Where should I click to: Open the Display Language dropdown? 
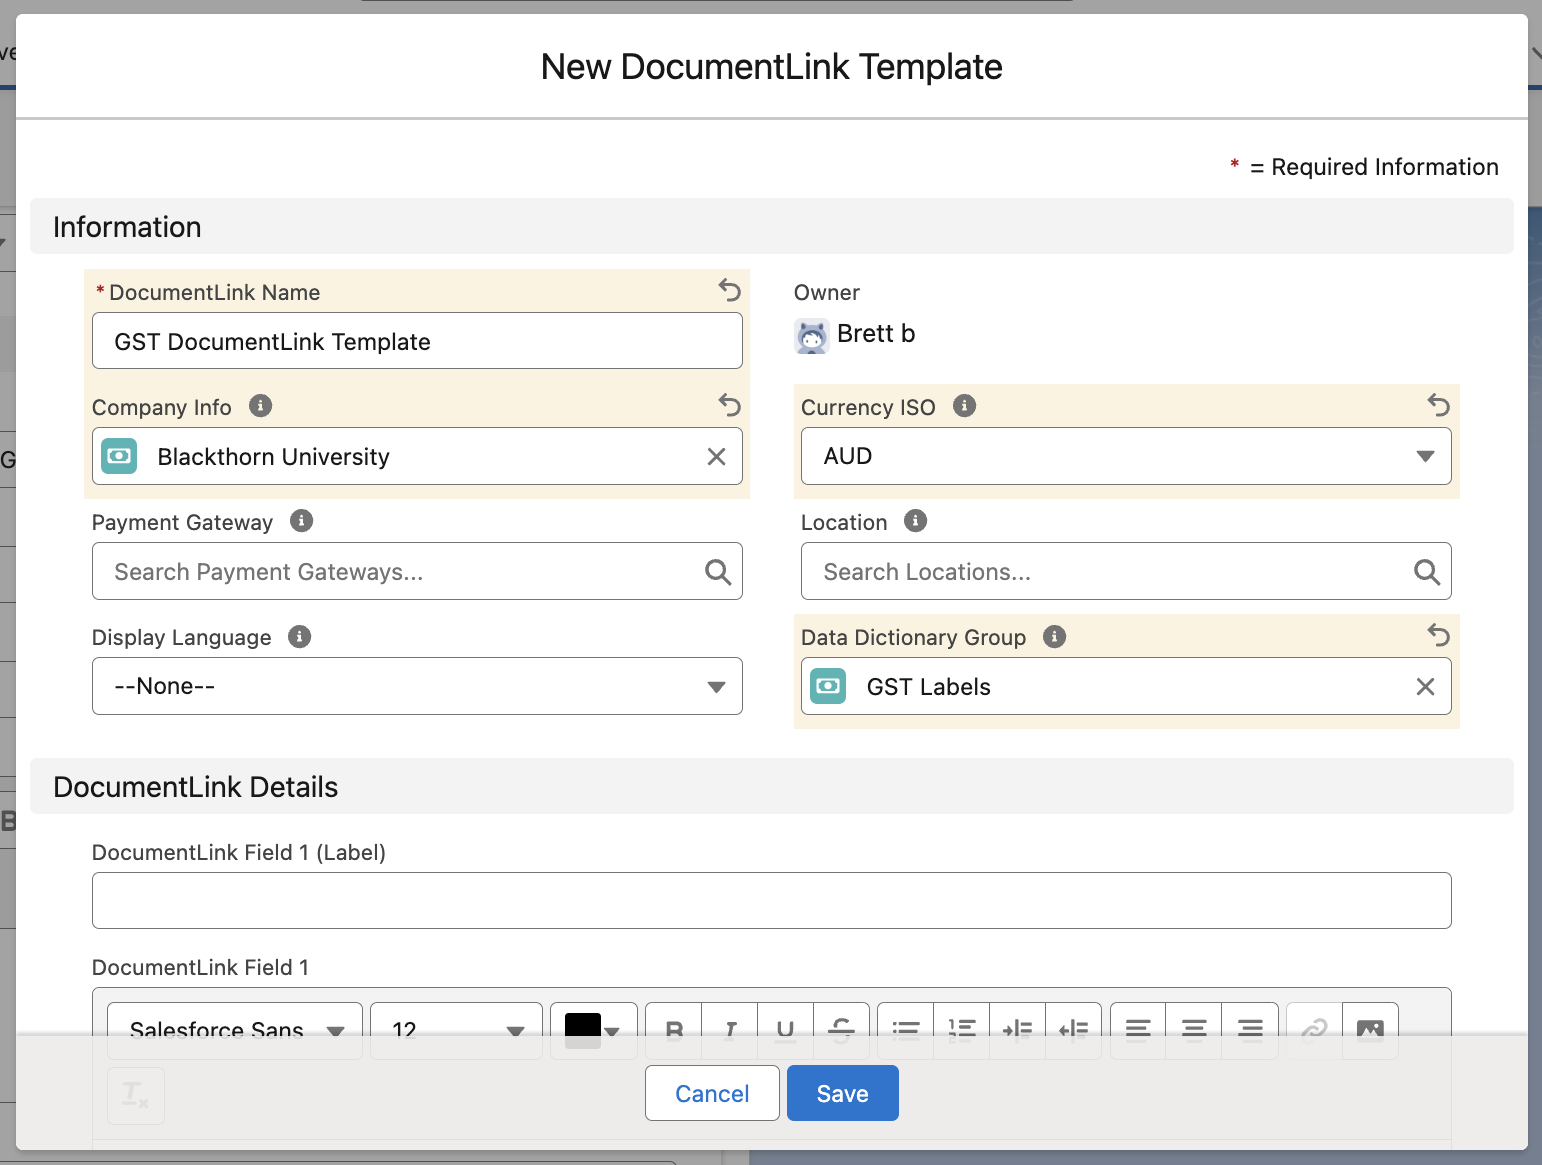(x=417, y=686)
